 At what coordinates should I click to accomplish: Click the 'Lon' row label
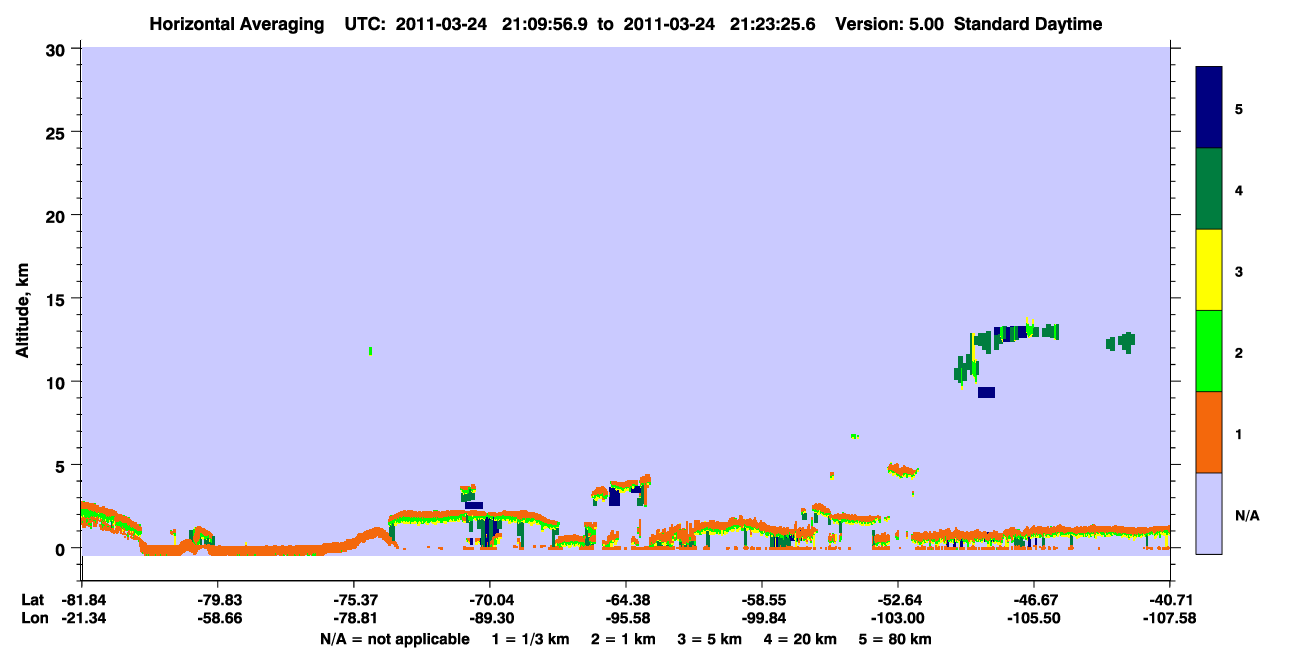33,618
